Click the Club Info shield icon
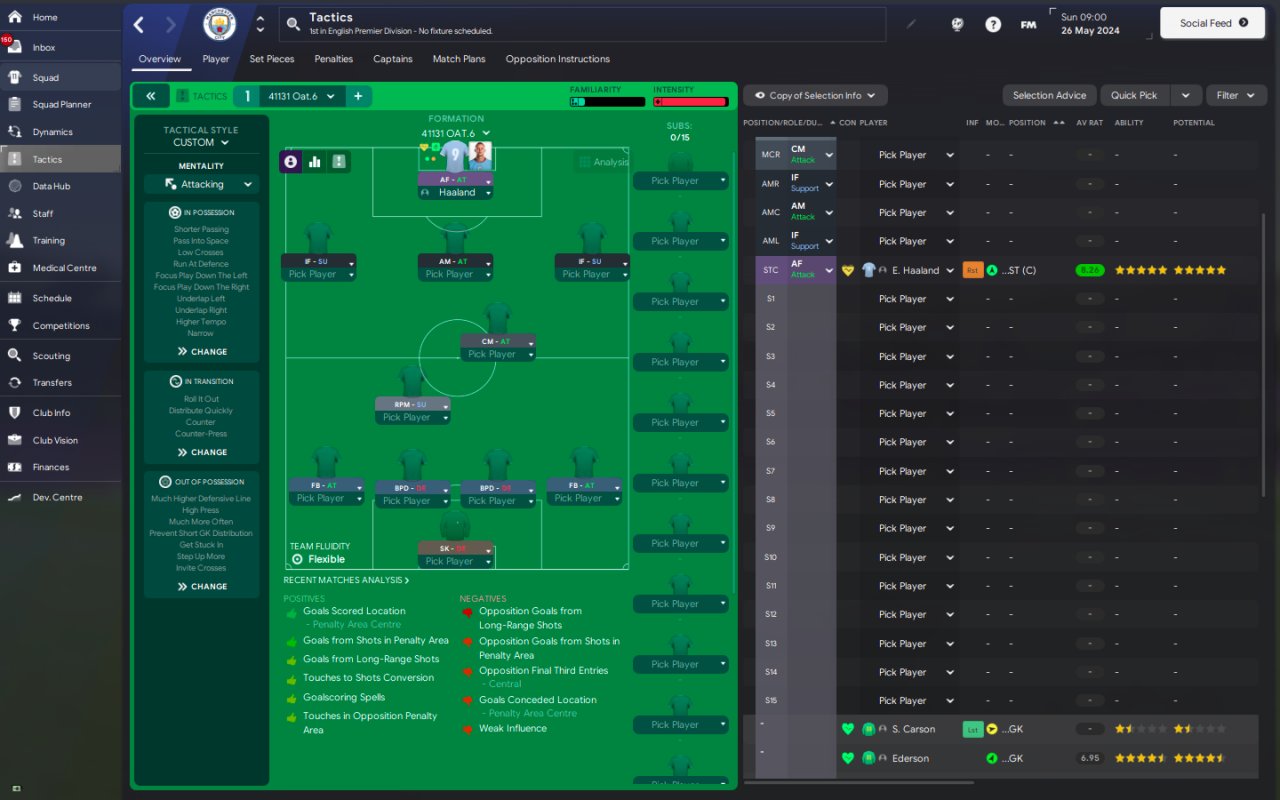The height and width of the screenshot is (800, 1280). (x=14, y=412)
